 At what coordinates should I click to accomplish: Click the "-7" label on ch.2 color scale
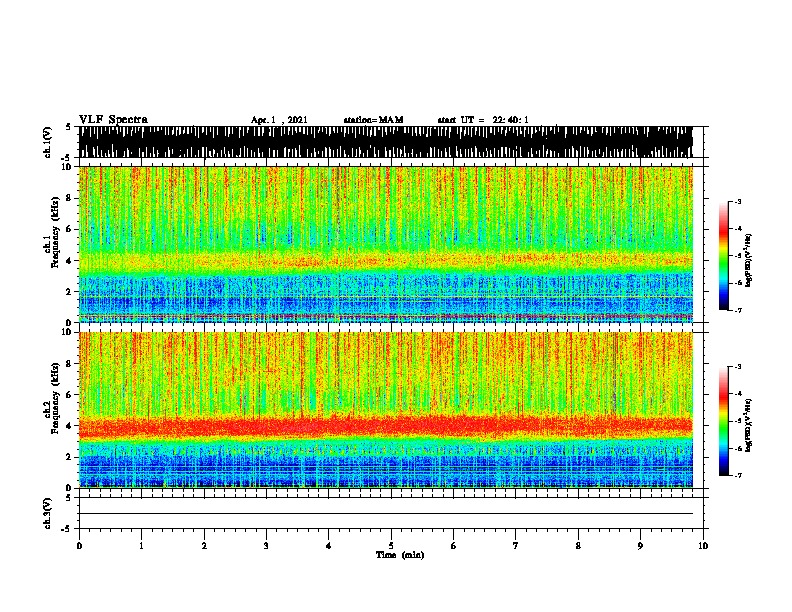point(738,475)
